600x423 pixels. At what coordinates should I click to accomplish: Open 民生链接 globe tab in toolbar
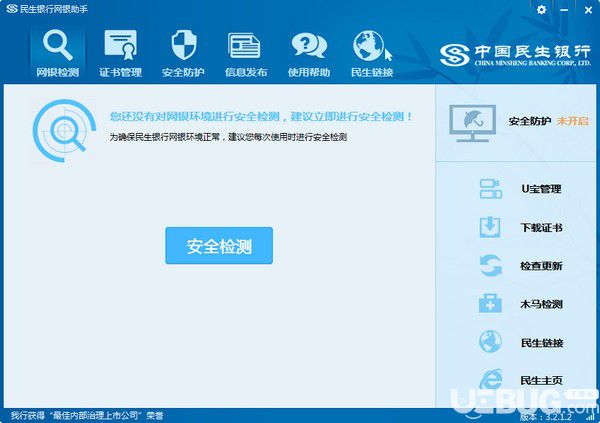point(372,53)
